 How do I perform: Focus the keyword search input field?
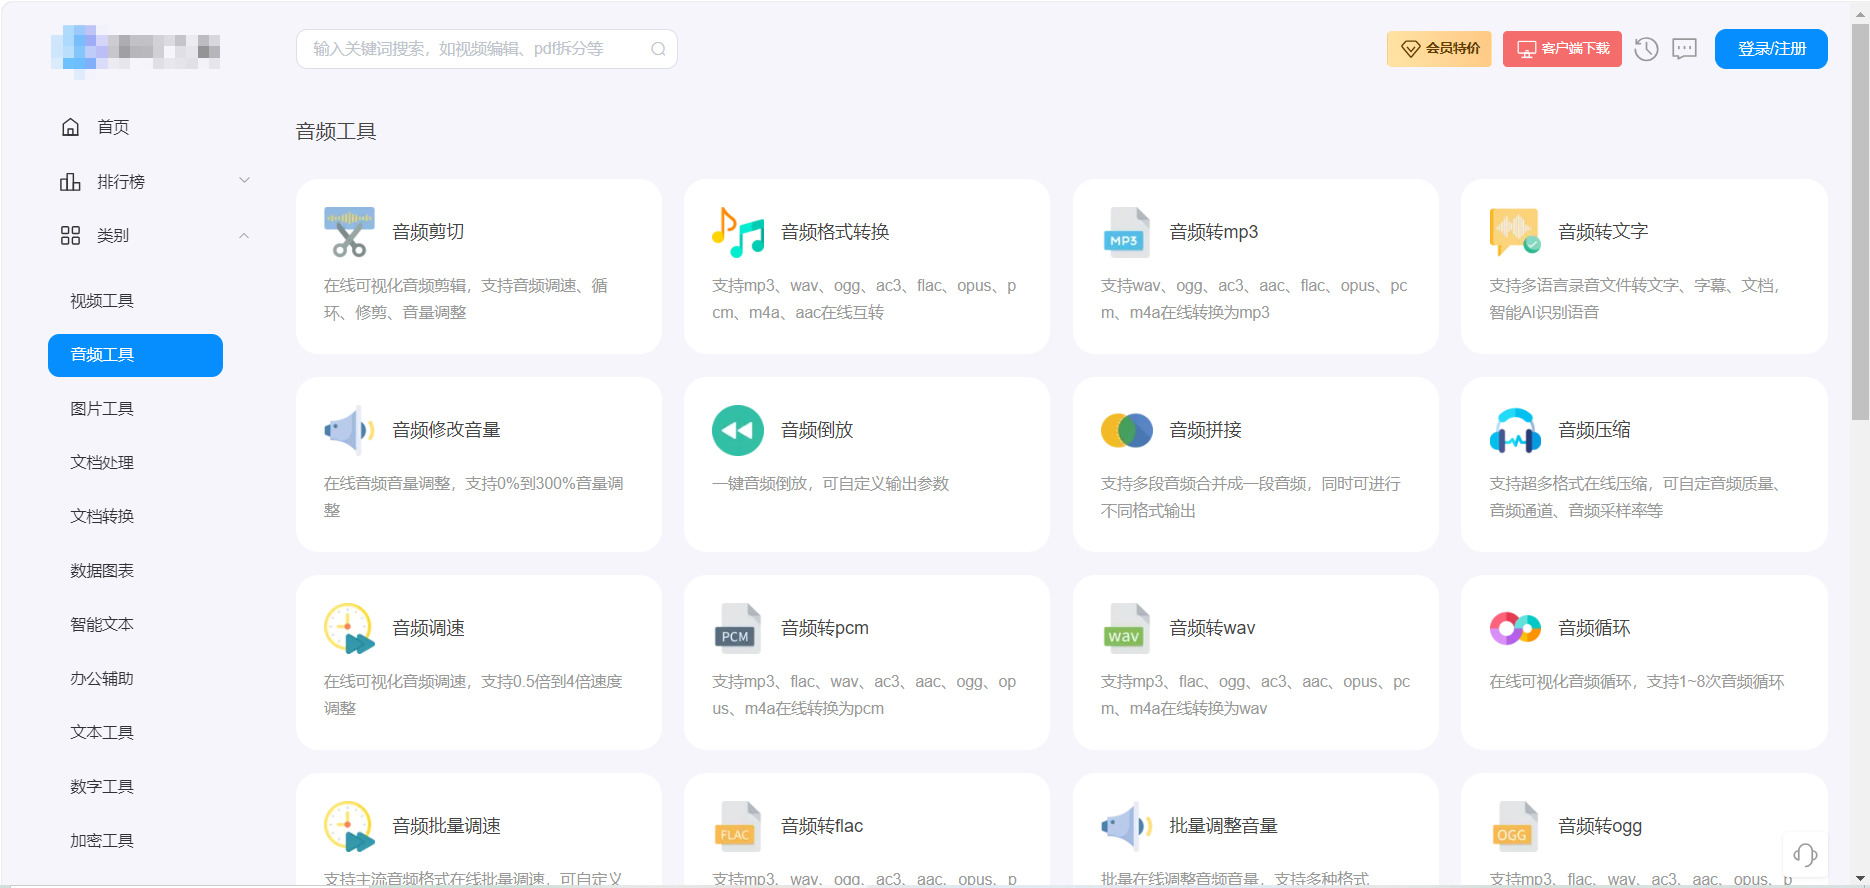click(487, 49)
